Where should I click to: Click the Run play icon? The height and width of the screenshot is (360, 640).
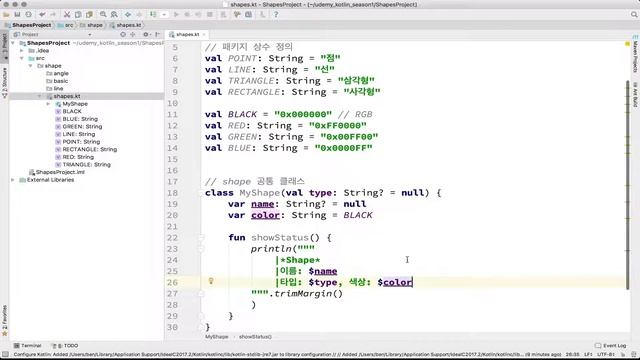176,15
